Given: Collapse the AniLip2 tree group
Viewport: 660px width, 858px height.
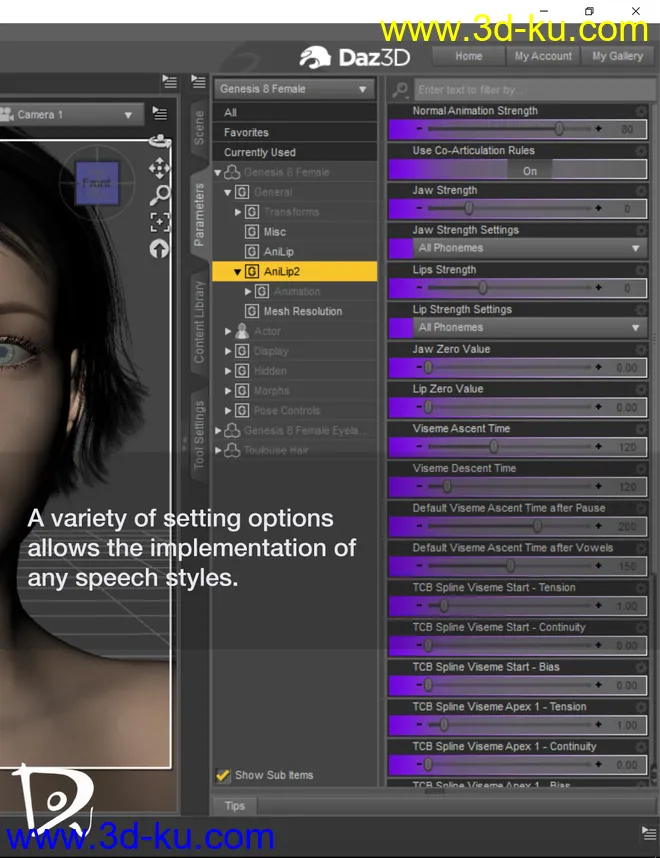Looking at the screenshot, I should pos(238,271).
